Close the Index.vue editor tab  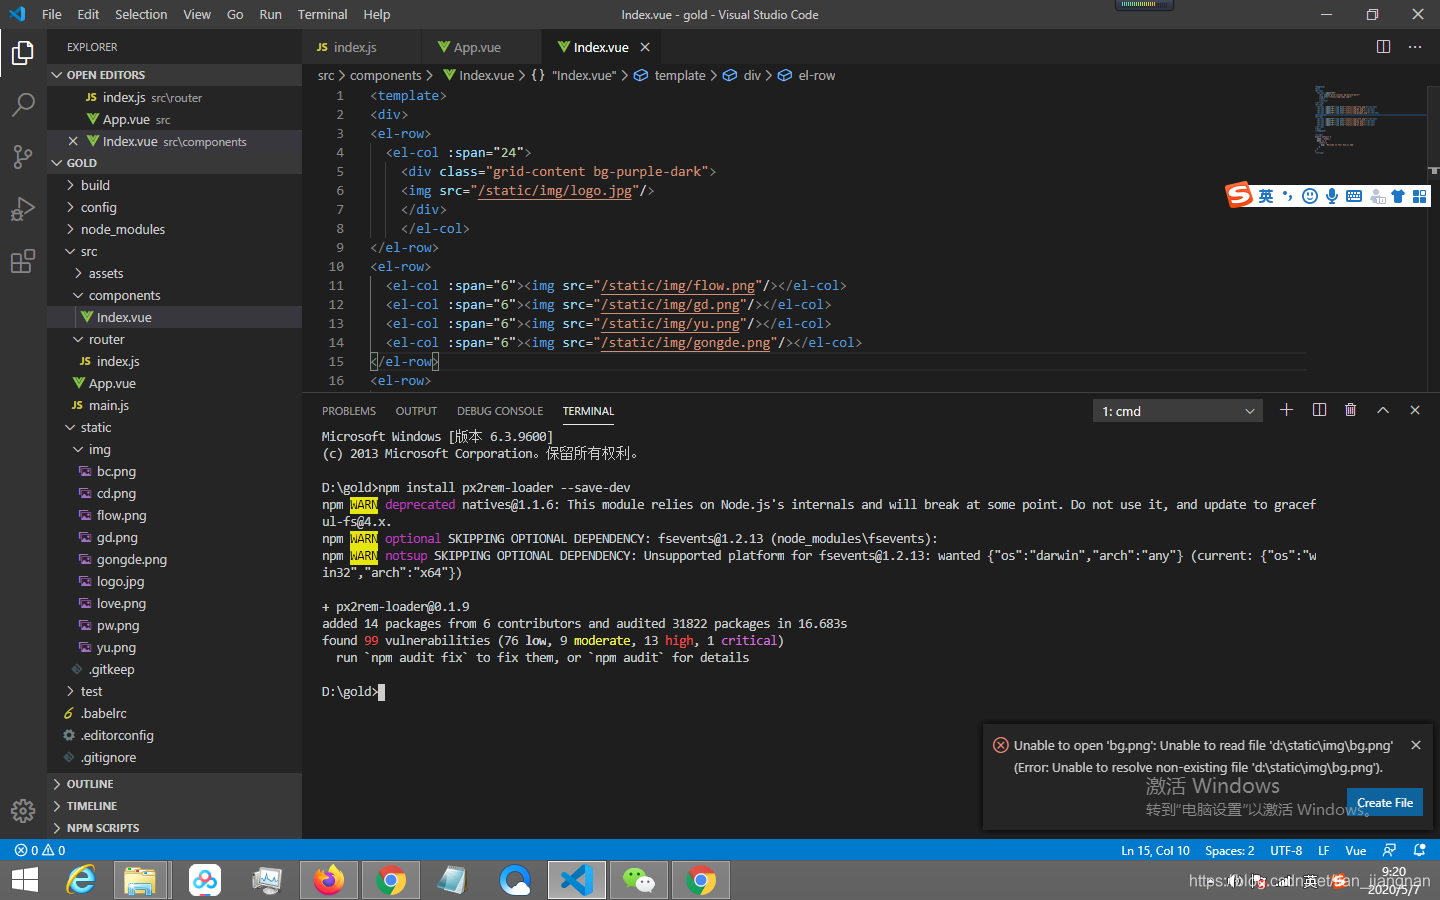coord(645,47)
